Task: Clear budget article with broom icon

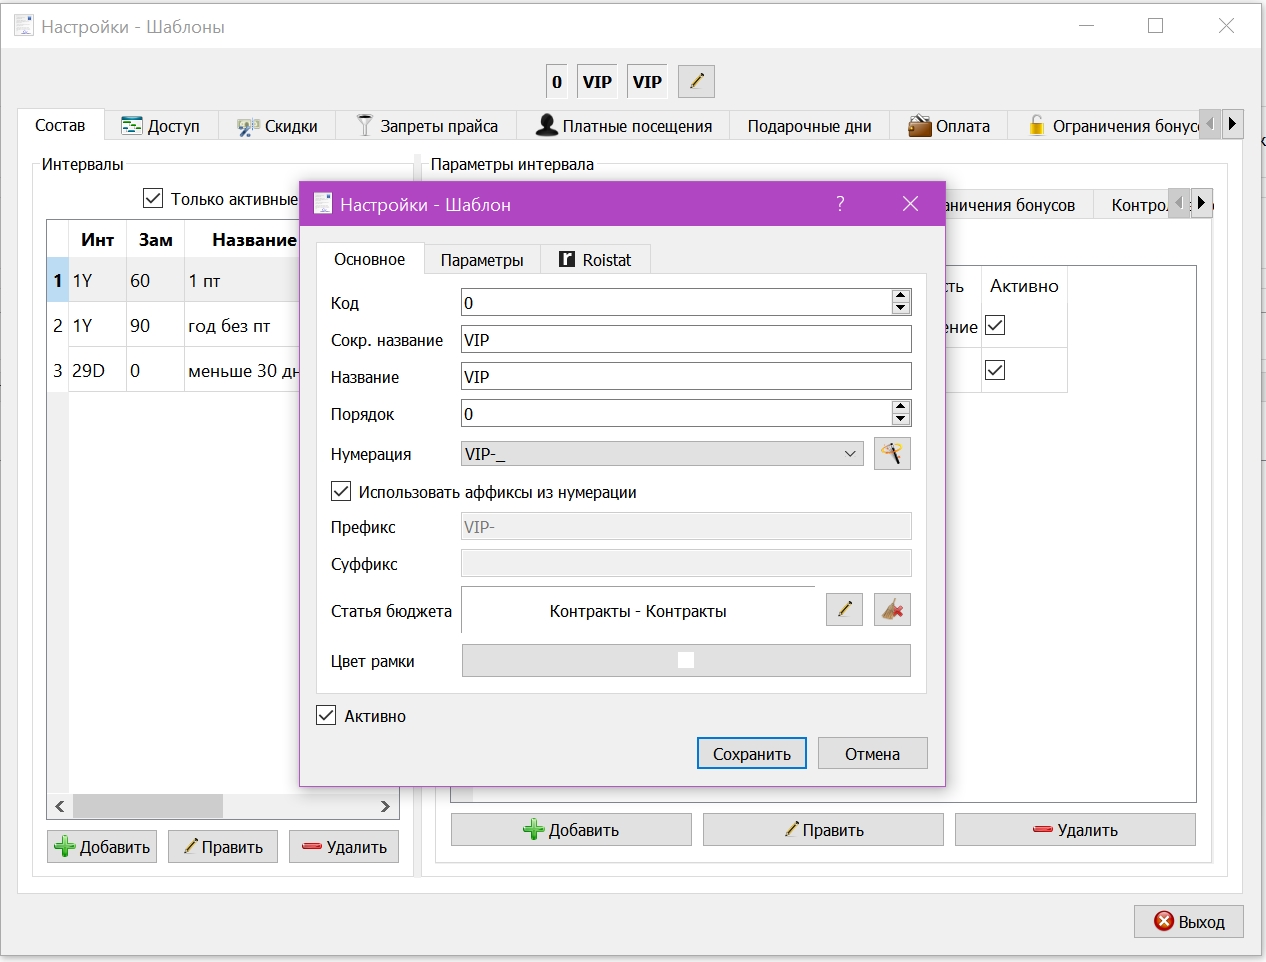Action: (x=892, y=609)
